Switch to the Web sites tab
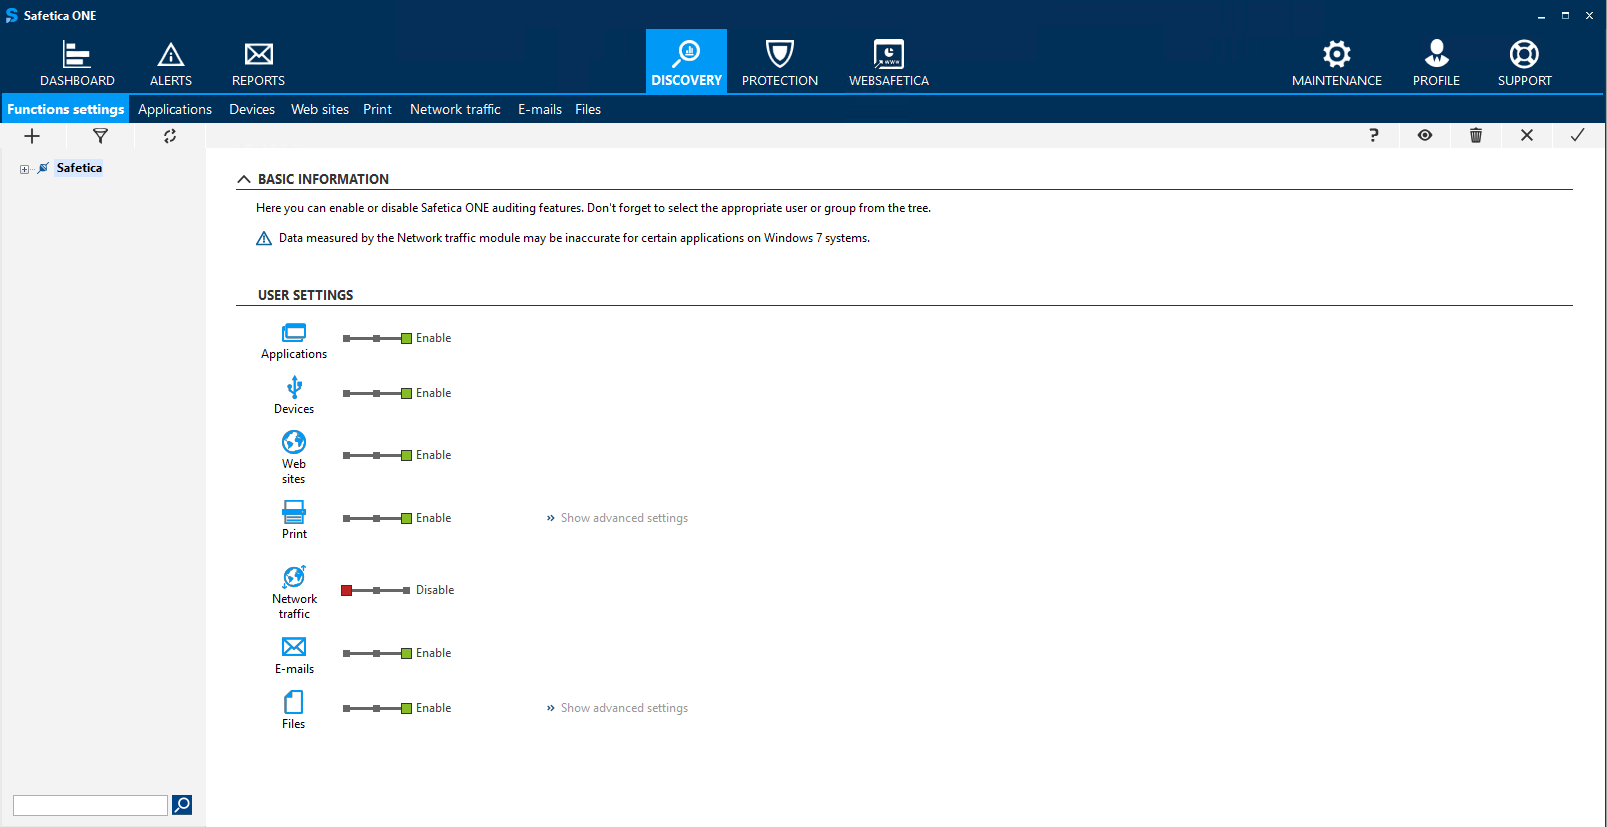The width and height of the screenshot is (1607, 827). [320, 109]
